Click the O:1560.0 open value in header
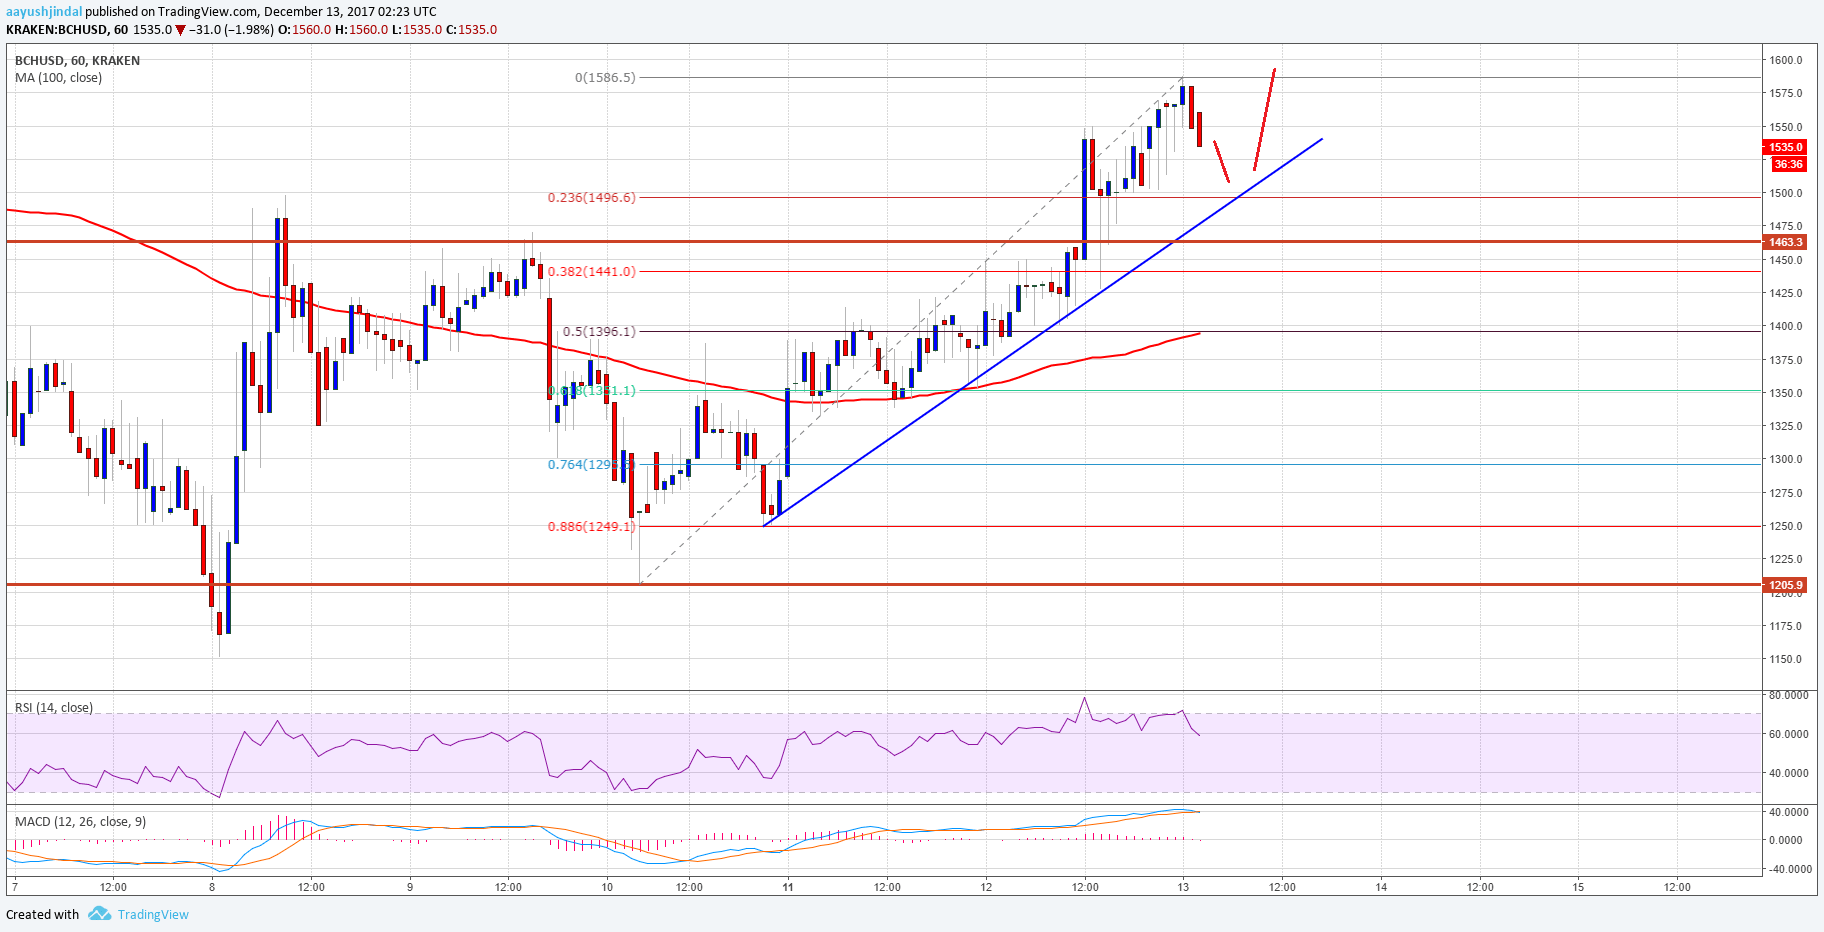The height and width of the screenshot is (932, 1824). (304, 30)
